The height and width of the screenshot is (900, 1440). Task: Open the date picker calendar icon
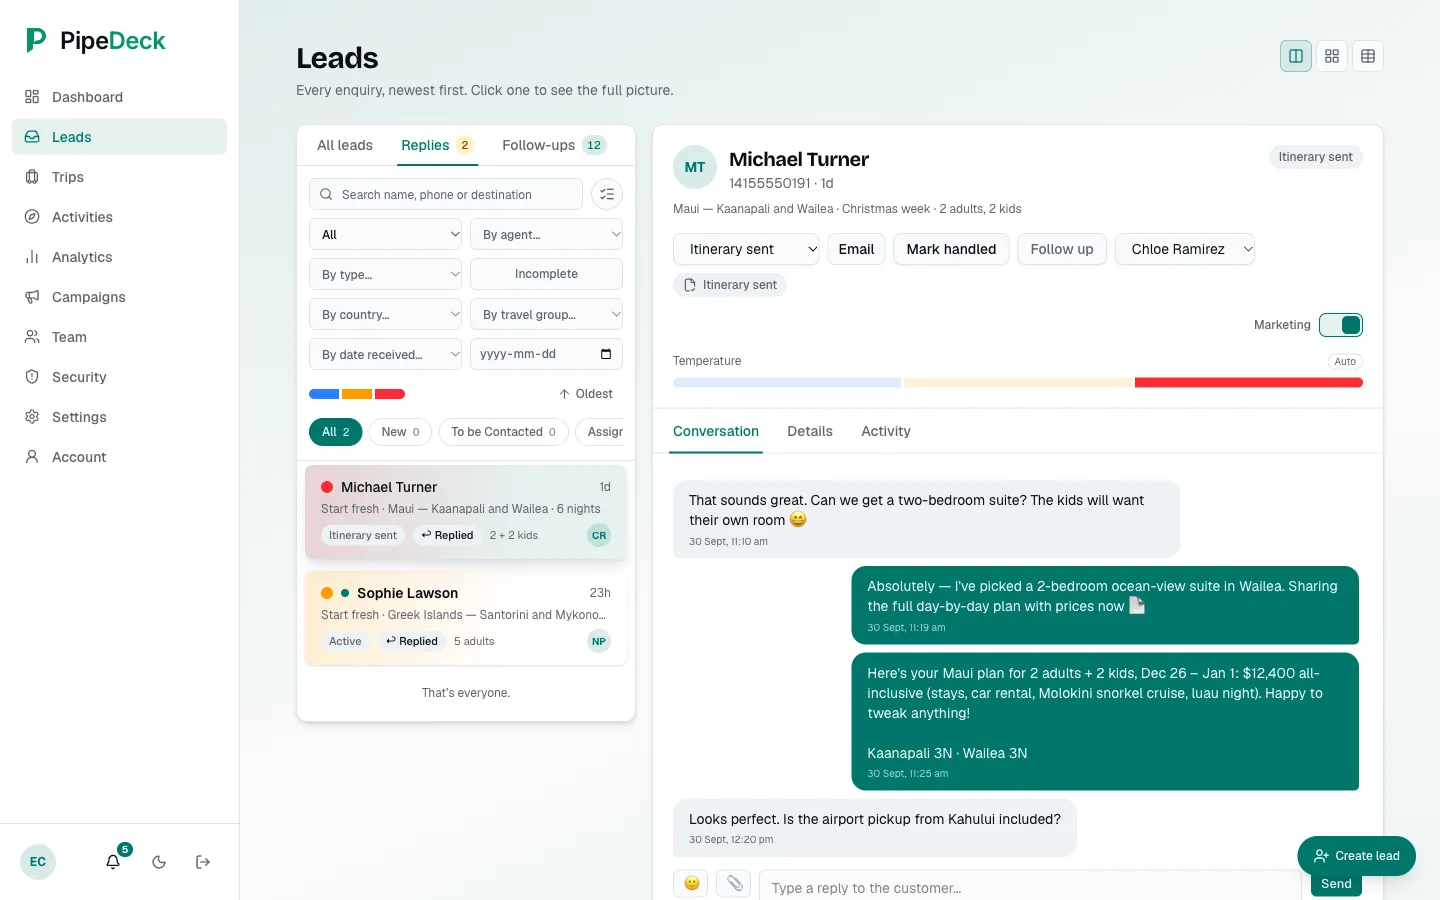(x=606, y=354)
